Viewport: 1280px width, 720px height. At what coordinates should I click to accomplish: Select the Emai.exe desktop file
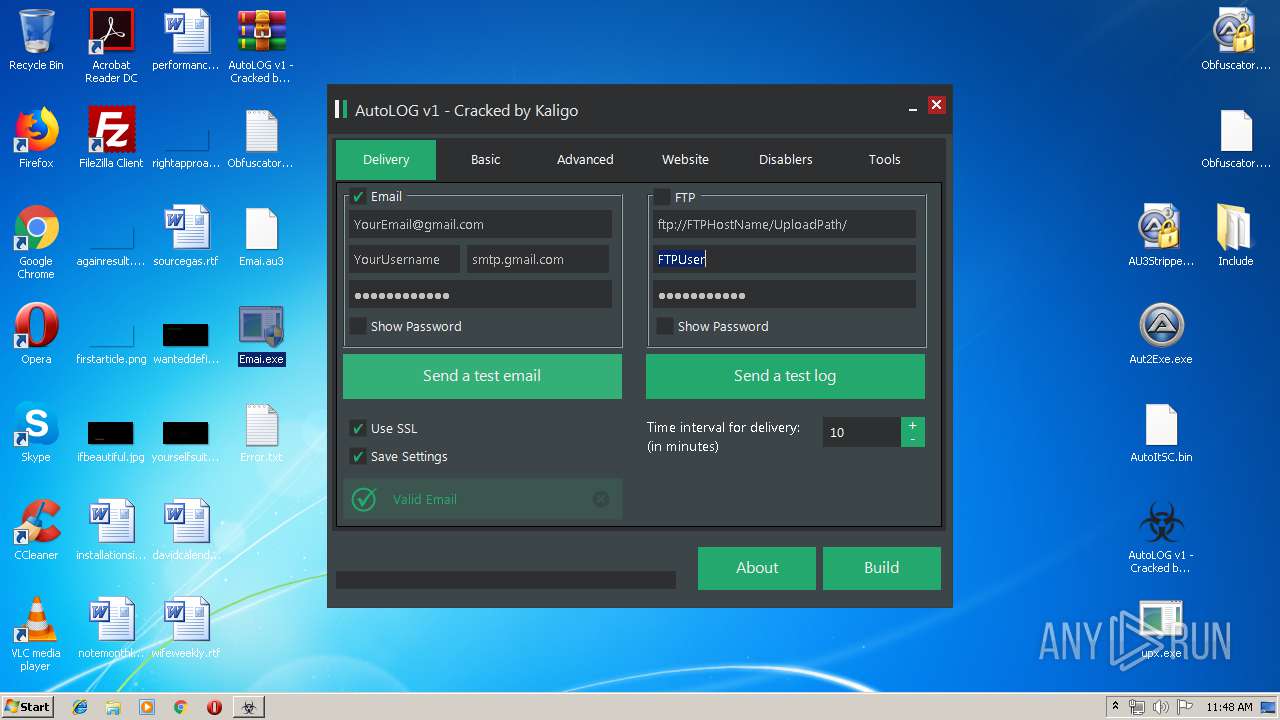pos(261,335)
